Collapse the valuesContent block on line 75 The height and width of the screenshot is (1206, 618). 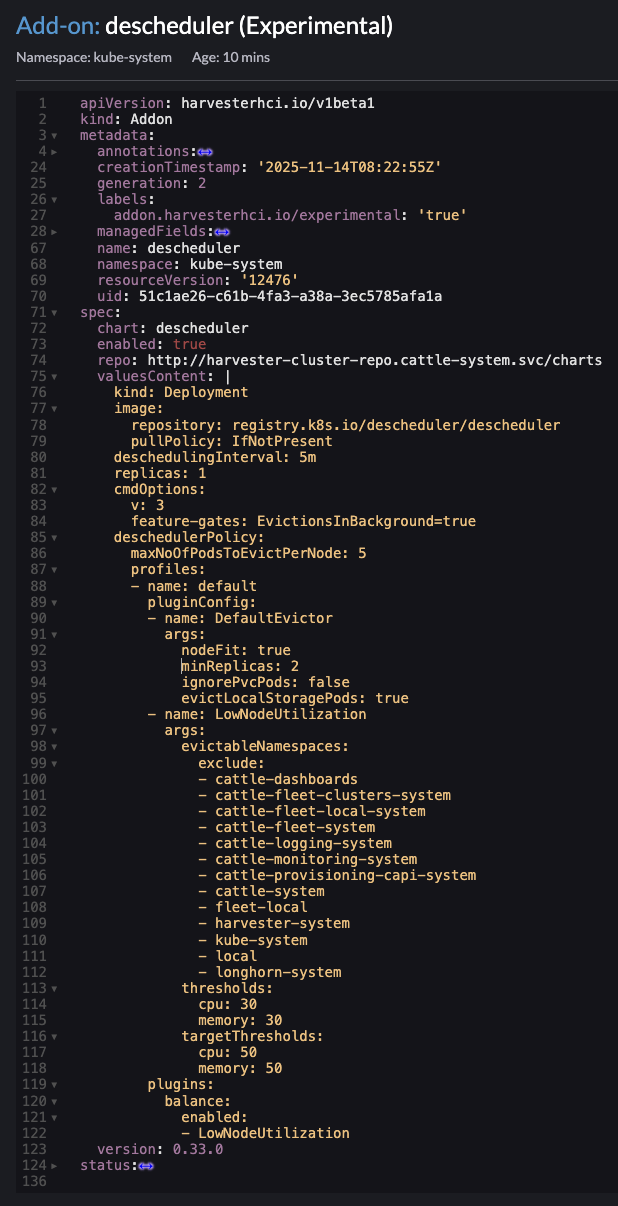pos(54,376)
